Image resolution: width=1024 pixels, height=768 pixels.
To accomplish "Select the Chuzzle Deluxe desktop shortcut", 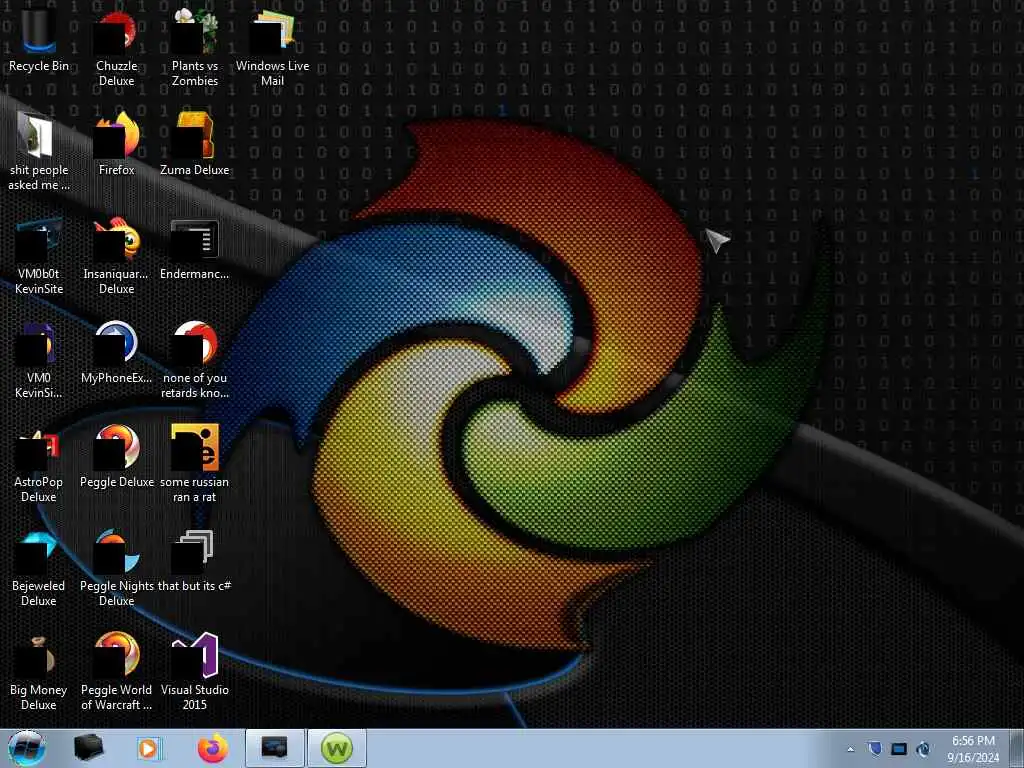I will [x=116, y=47].
